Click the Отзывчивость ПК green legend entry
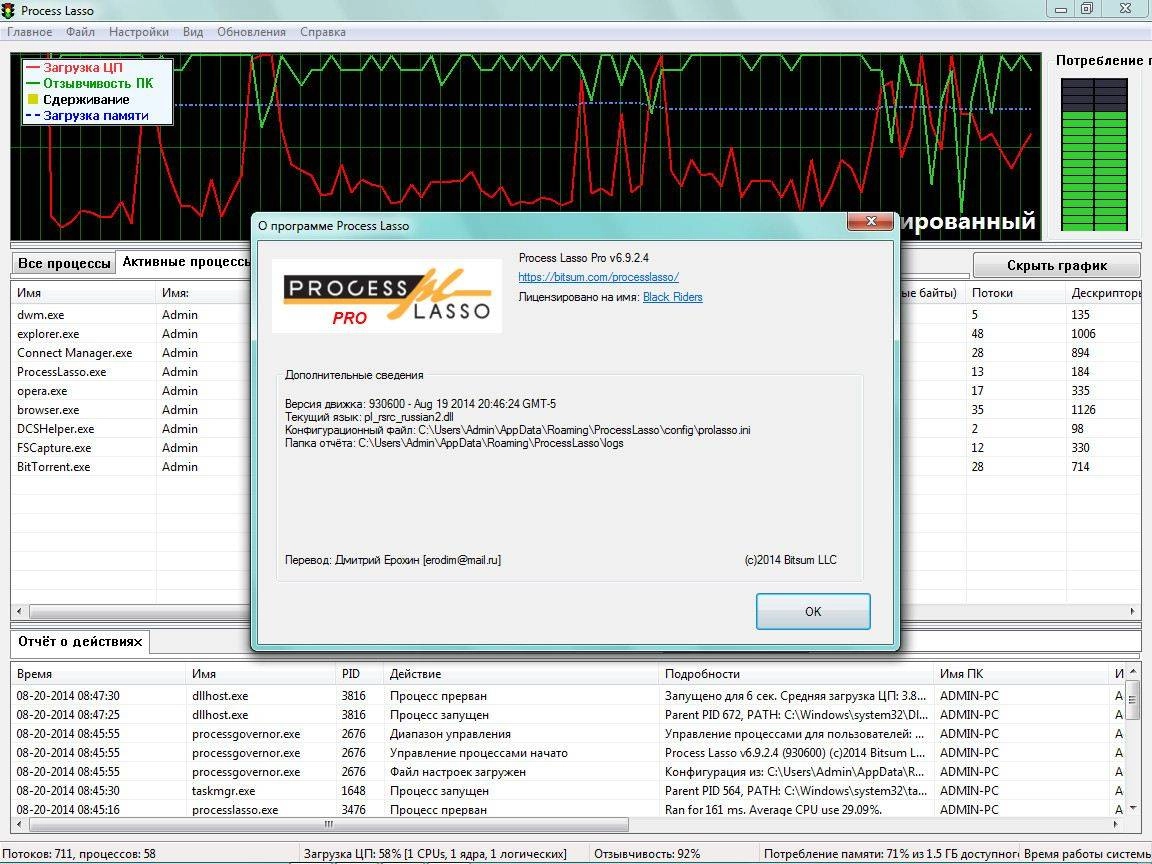1152x864 pixels. pos(90,84)
